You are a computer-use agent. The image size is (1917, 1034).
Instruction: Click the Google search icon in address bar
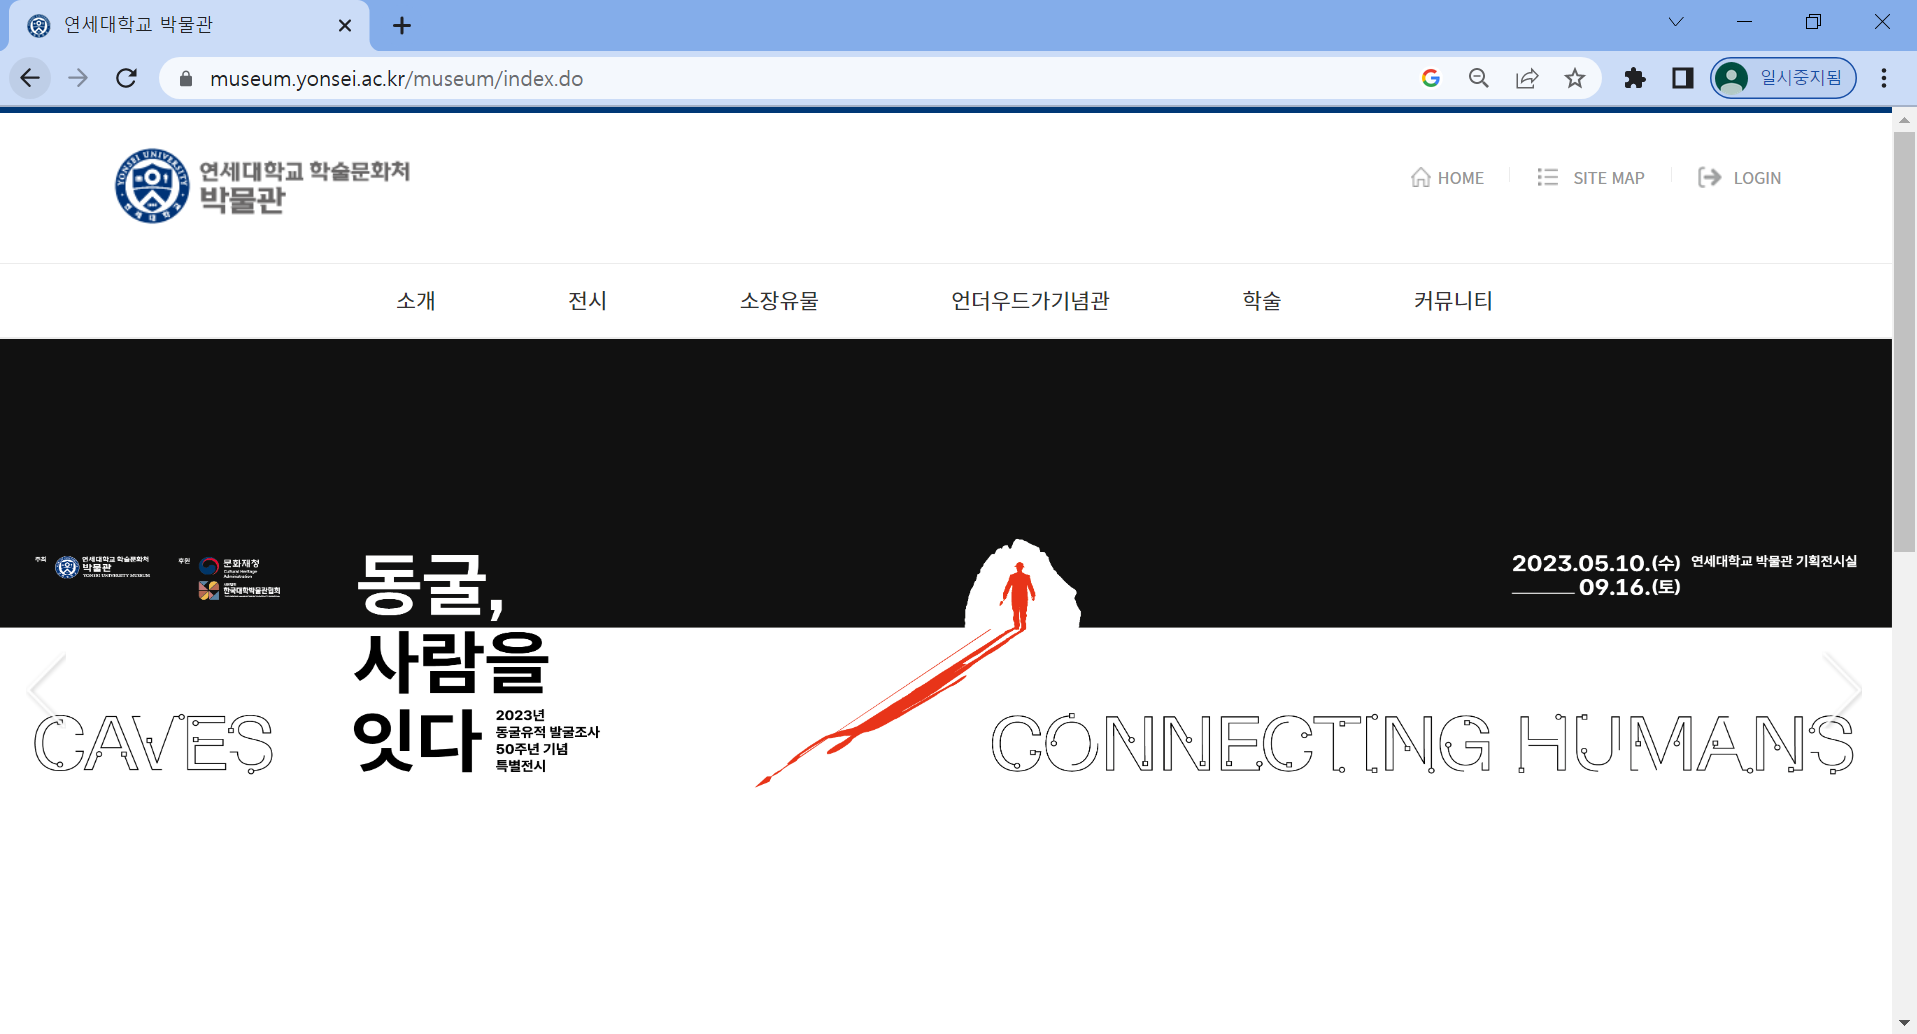1431,78
